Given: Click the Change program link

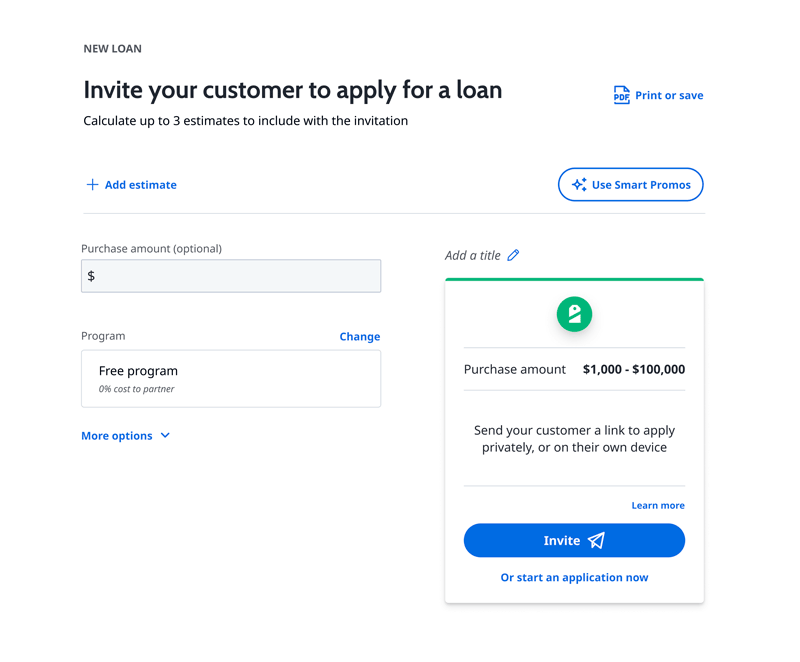Looking at the screenshot, I should 360,337.
